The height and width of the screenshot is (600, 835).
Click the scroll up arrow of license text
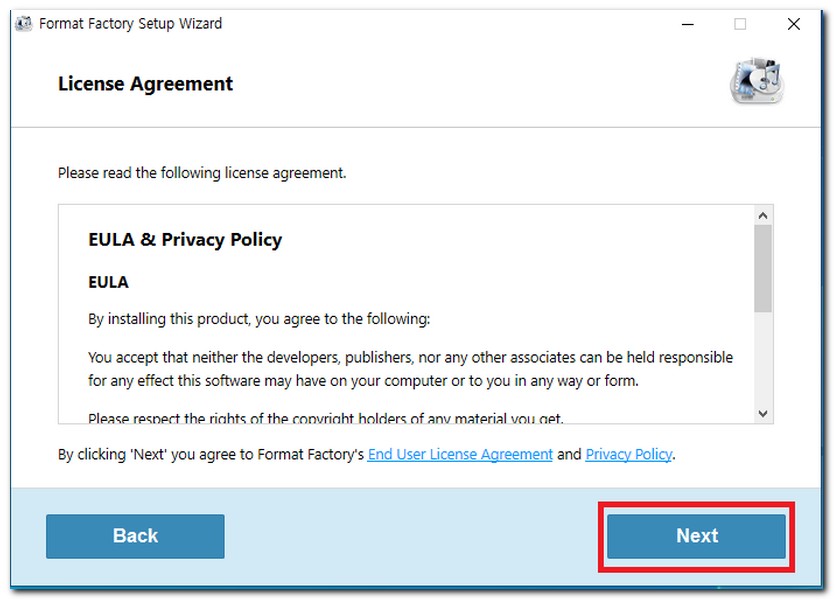pos(763,215)
